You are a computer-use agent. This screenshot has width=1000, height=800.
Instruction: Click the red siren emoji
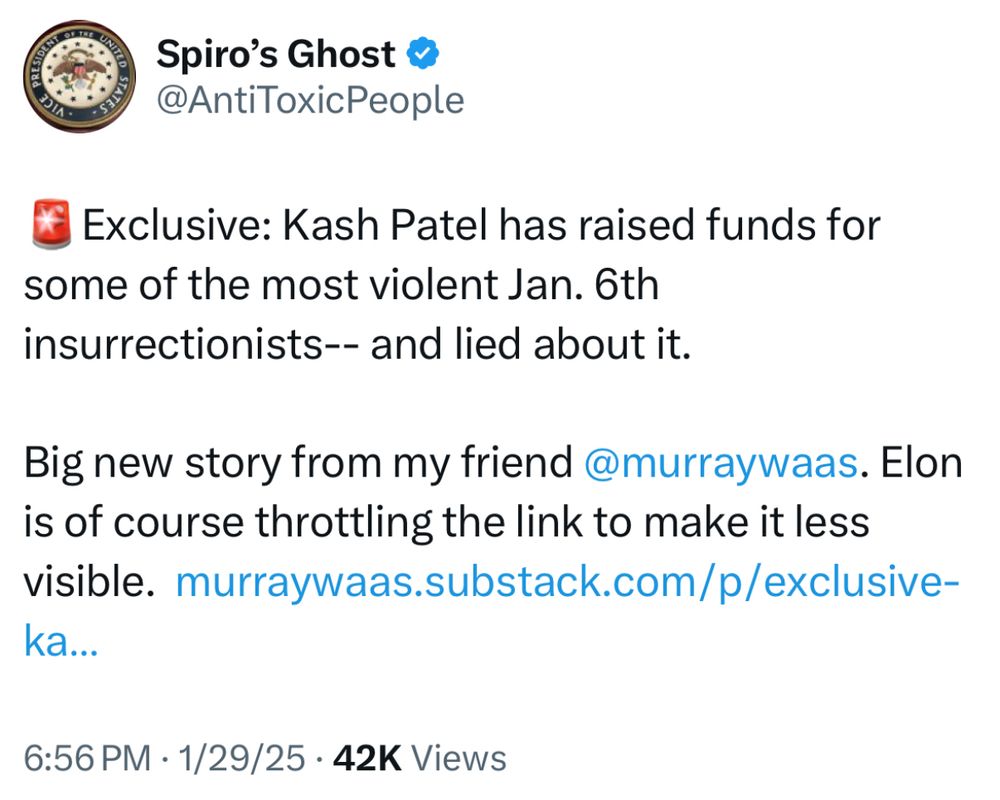tap(52, 225)
